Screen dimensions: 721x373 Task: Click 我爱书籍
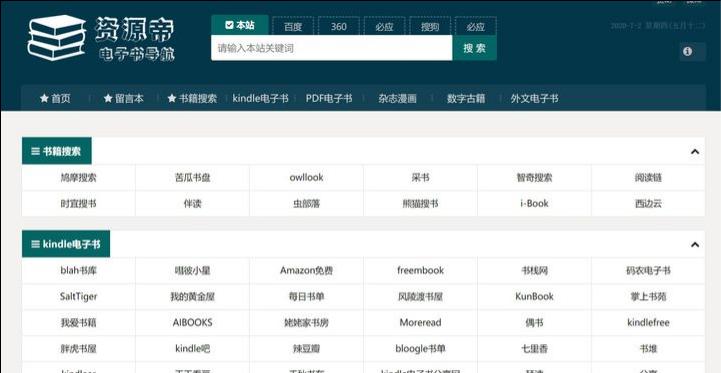coord(78,323)
